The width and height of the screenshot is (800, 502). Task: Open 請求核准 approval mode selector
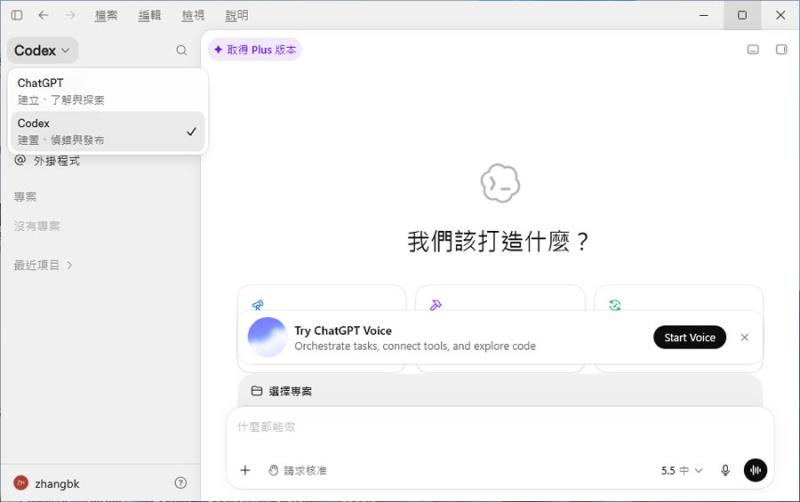pyautogui.click(x=297, y=470)
